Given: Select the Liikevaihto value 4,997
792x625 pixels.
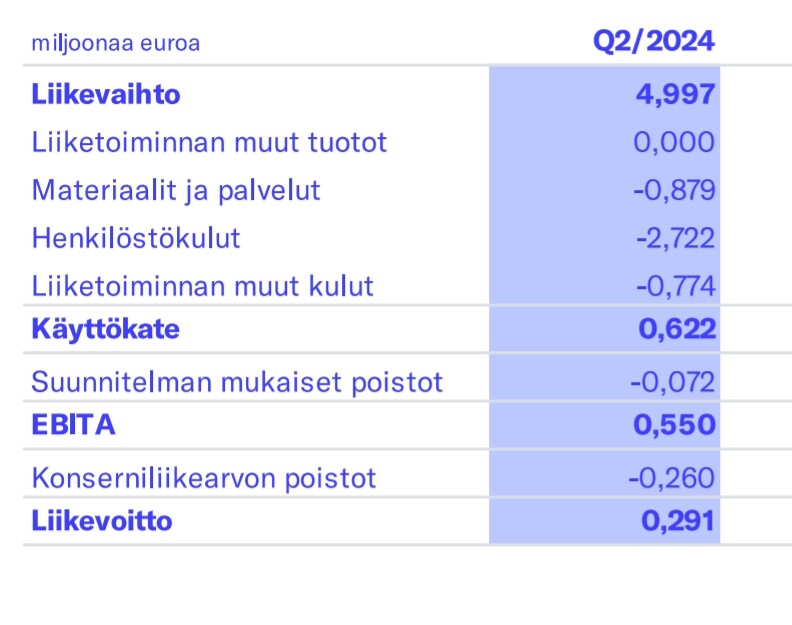Looking at the screenshot, I should [675, 95].
